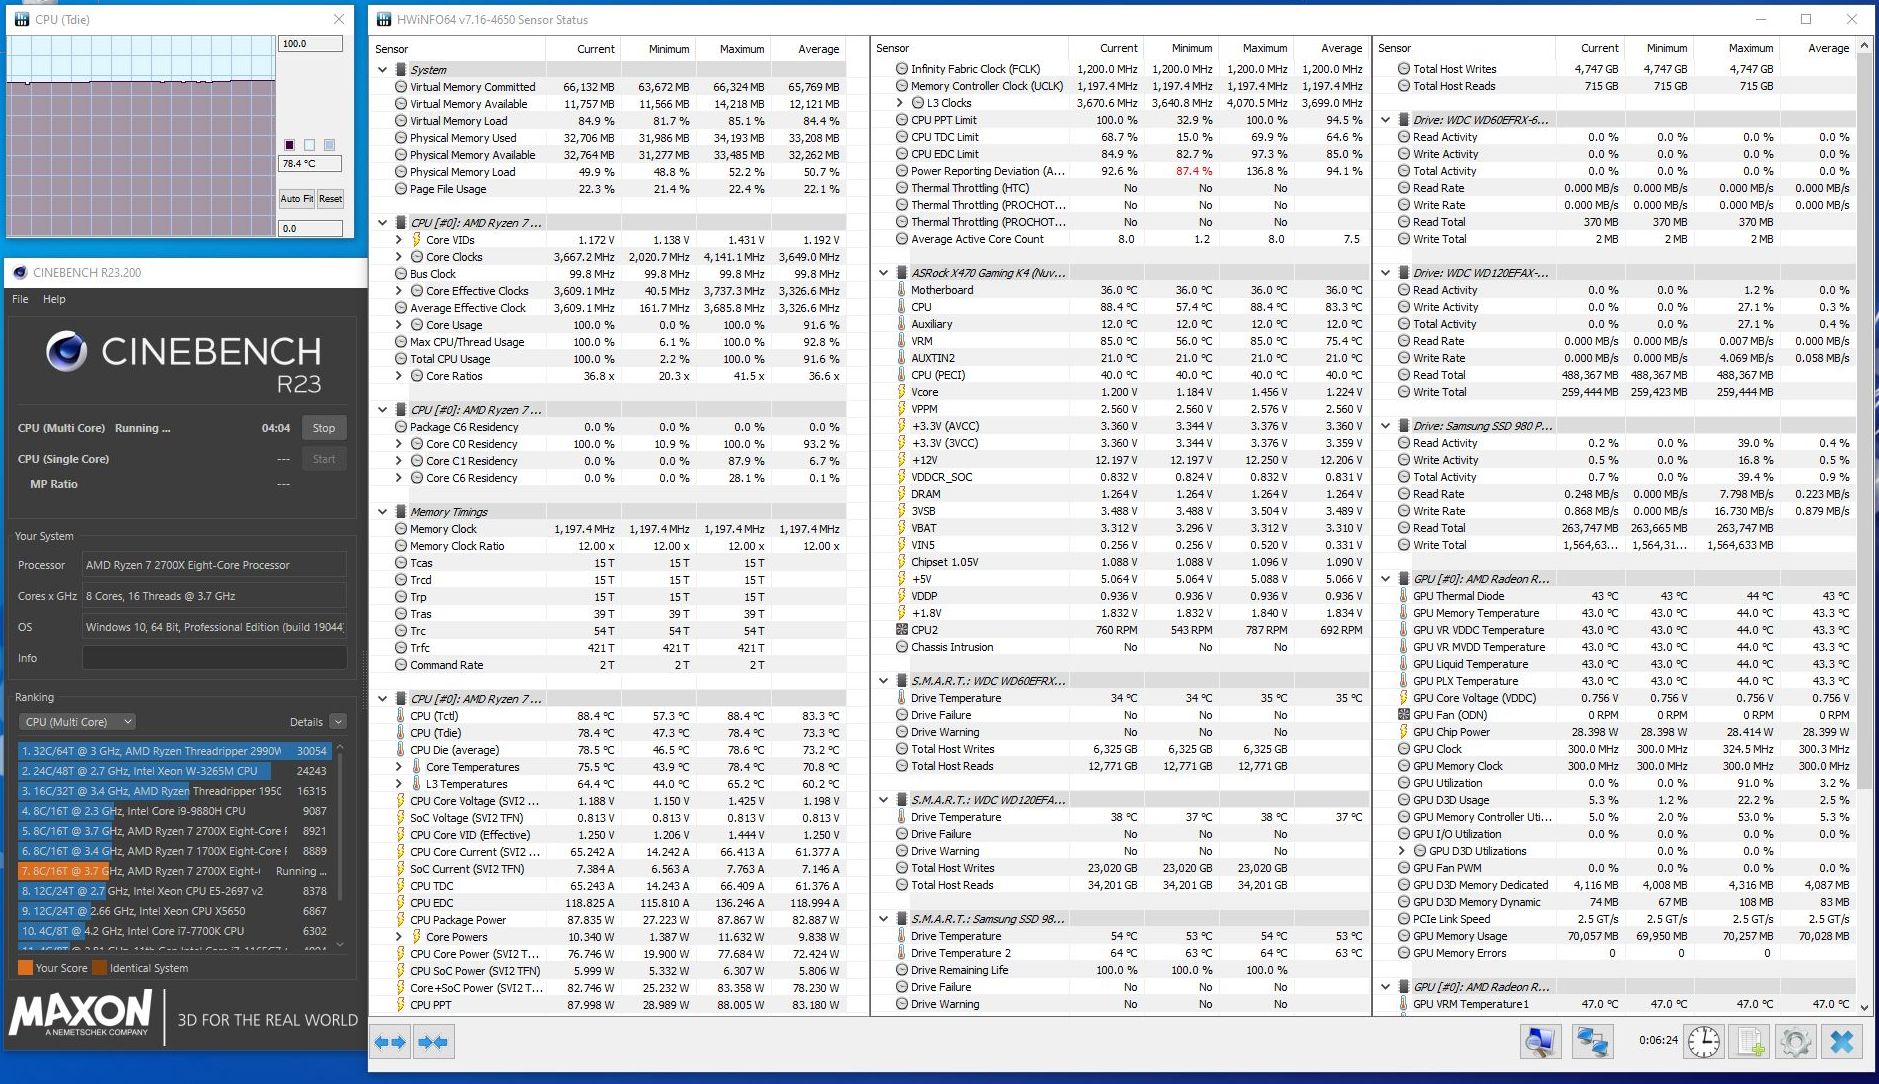Viewport: 1879px width, 1084px height.
Task: Click the chip icon beside the System group
Action: pyautogui.click(x=401, y=70)
